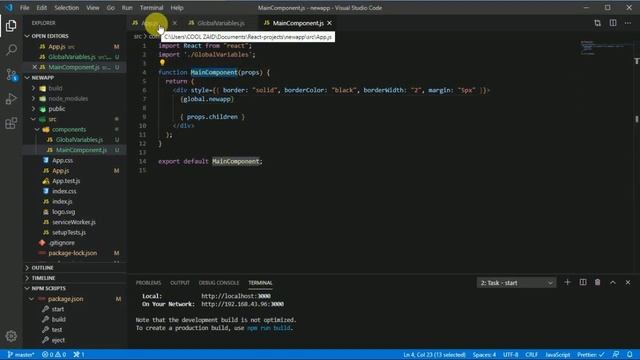Open the View menu
Viewport: 640px width, 360px height.
tap(93, 8)
